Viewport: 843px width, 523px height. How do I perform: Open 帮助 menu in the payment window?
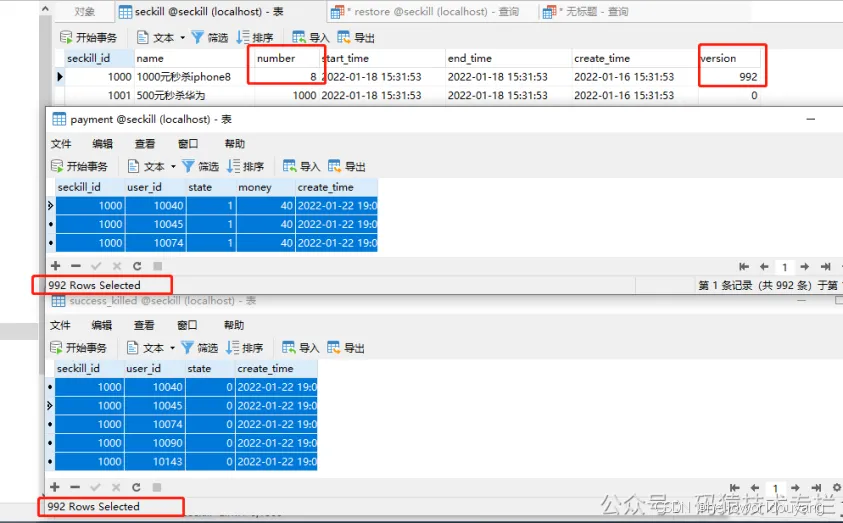pos(234,144)
